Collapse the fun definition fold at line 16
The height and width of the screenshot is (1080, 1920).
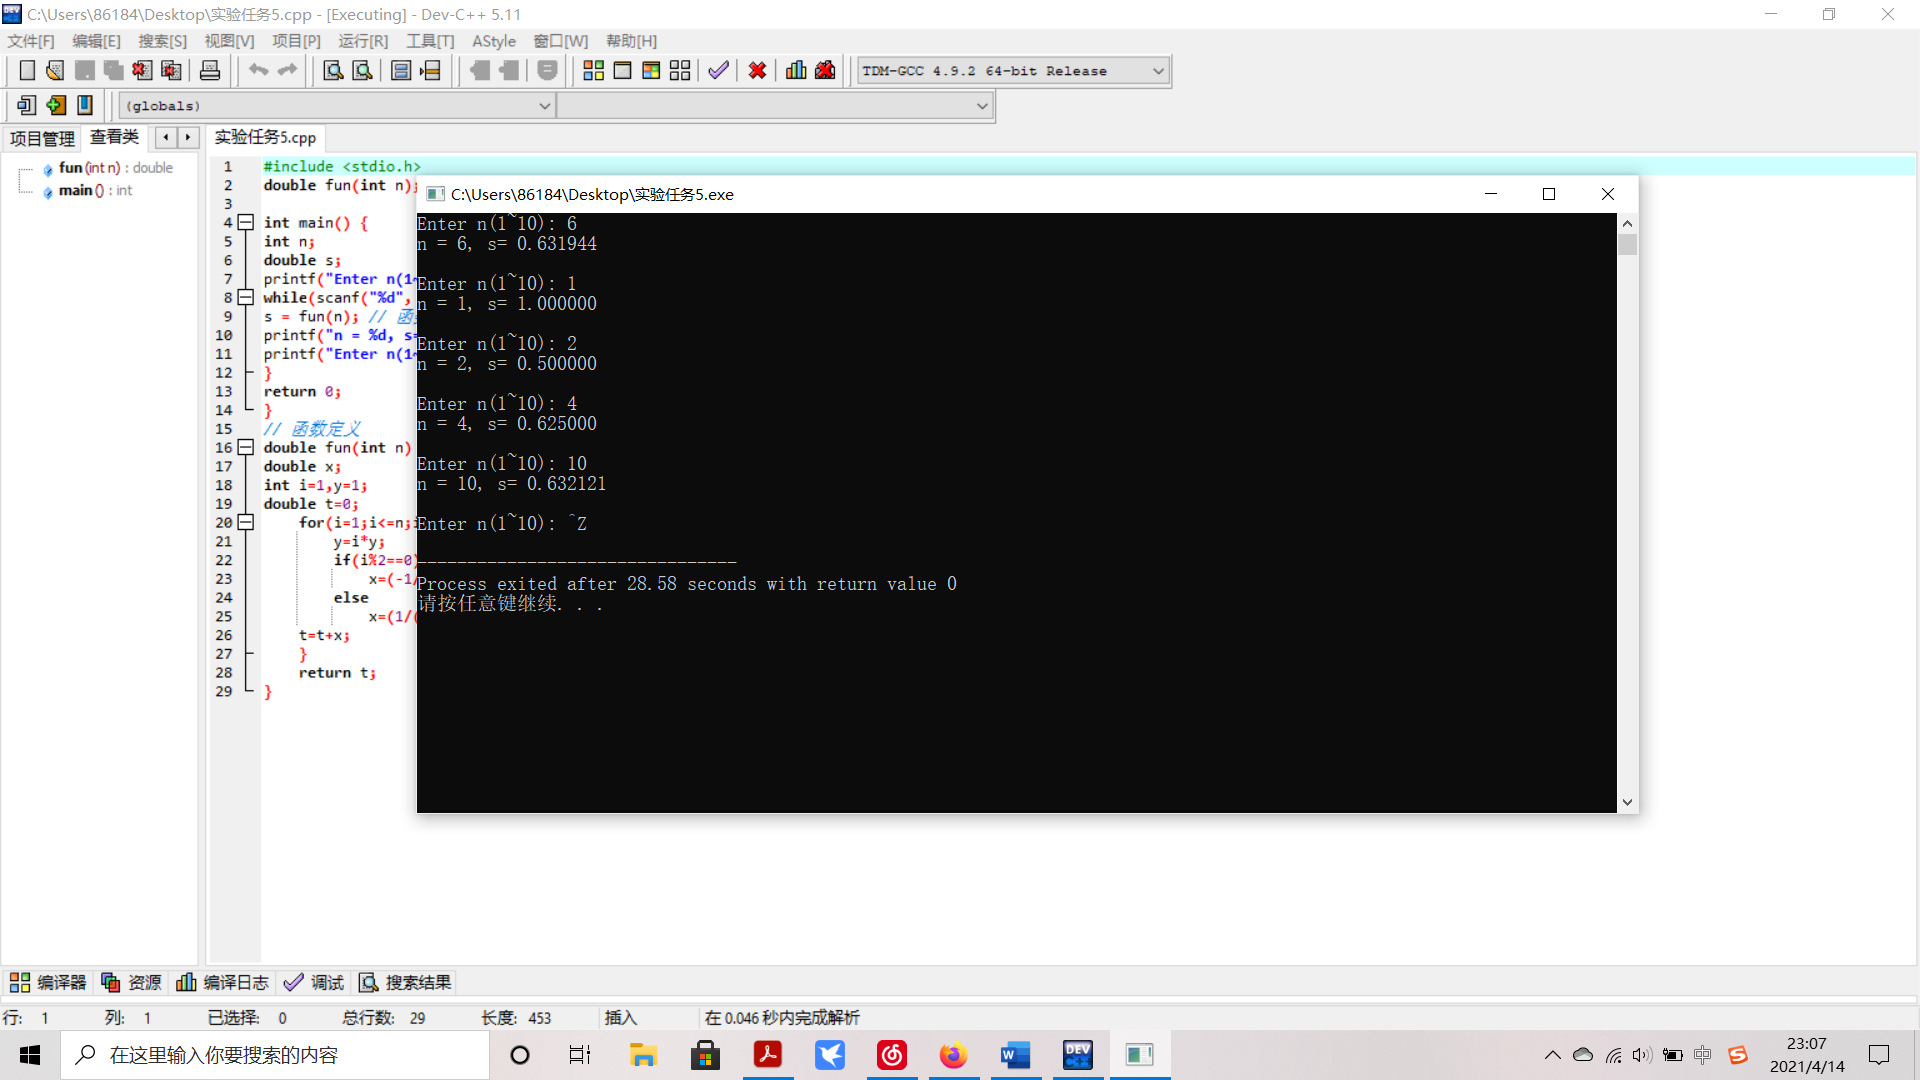point(245,447)
